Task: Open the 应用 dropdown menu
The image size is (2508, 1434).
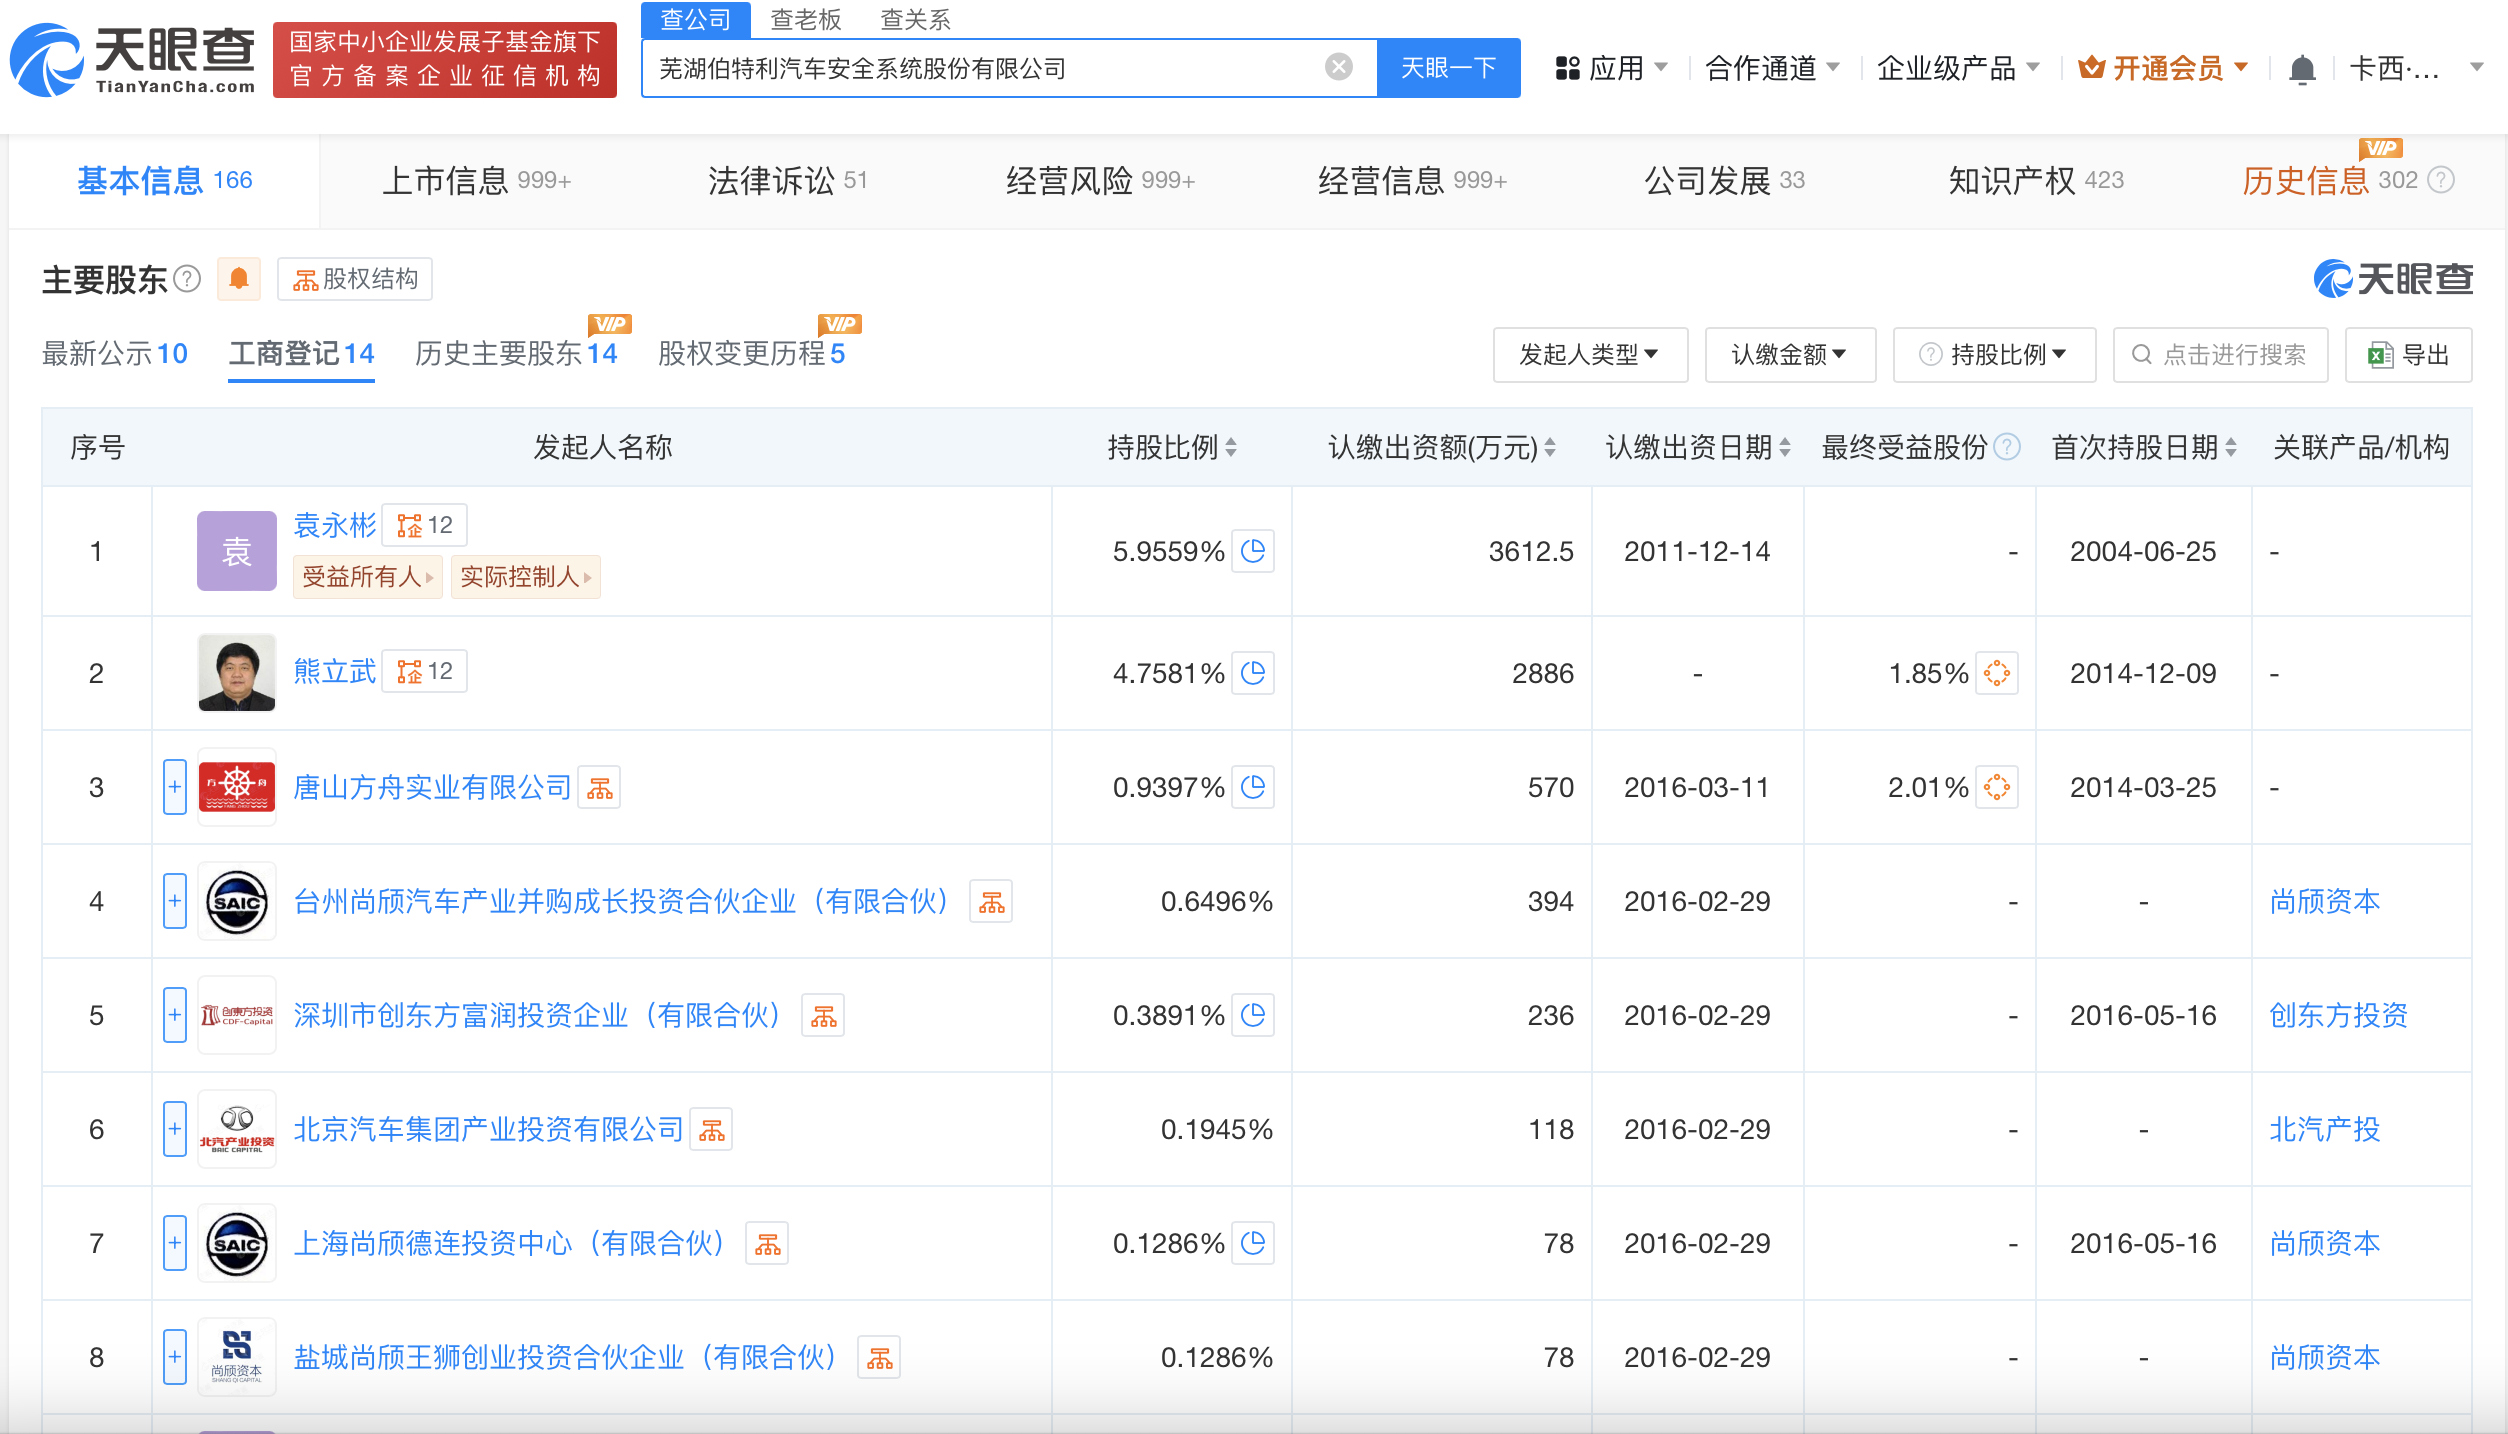Action: coord(1612,68)
